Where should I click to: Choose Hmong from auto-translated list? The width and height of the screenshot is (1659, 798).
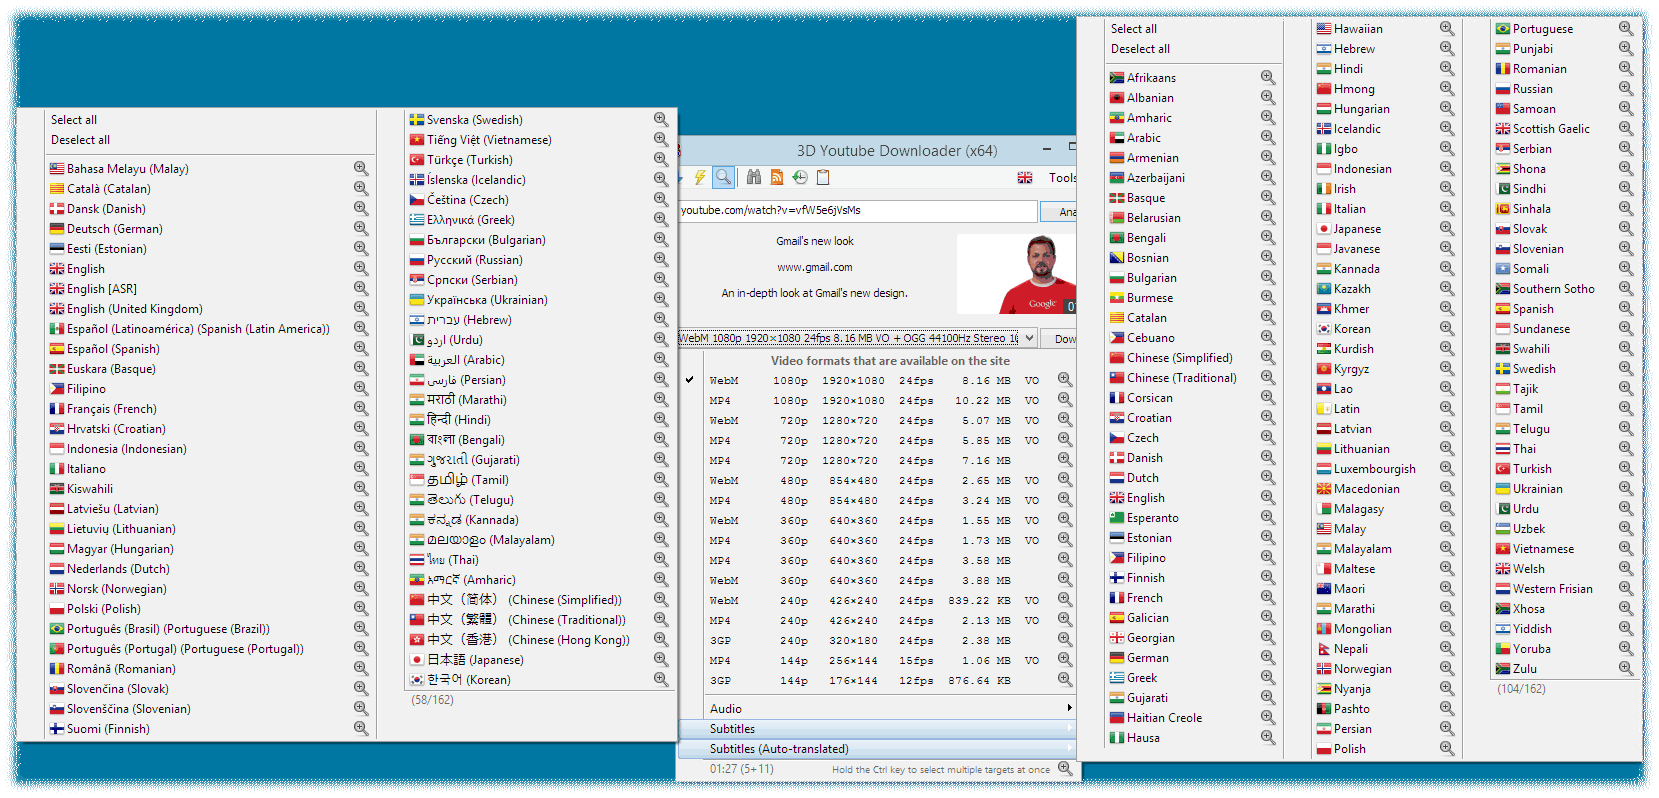pos(1386,89)
